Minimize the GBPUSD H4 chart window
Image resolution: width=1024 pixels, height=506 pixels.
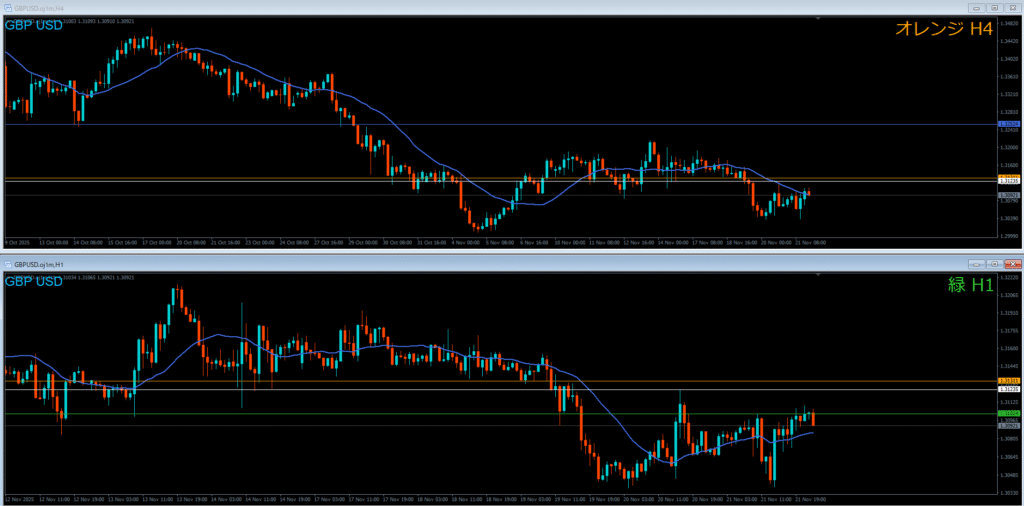(975, 7)
